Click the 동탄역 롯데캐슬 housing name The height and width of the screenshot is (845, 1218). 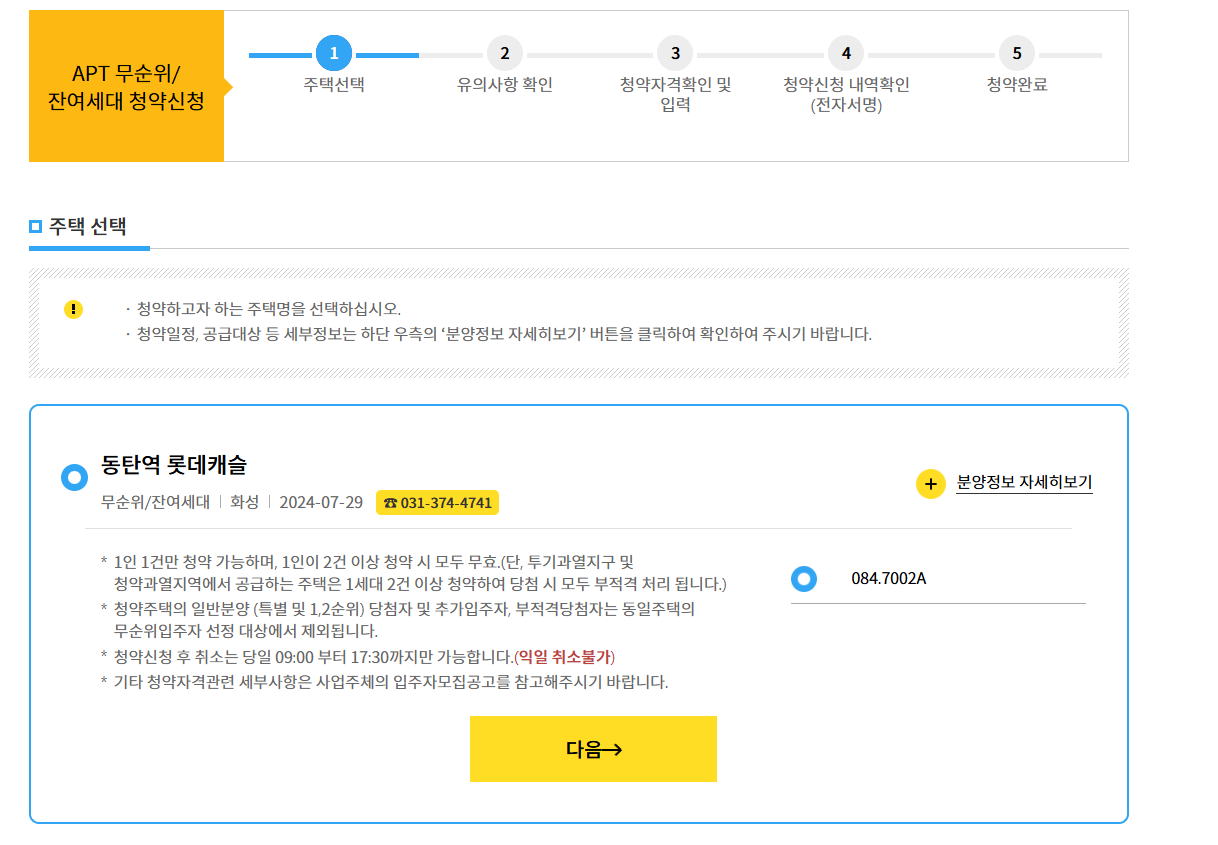click(x=174, y=464)
